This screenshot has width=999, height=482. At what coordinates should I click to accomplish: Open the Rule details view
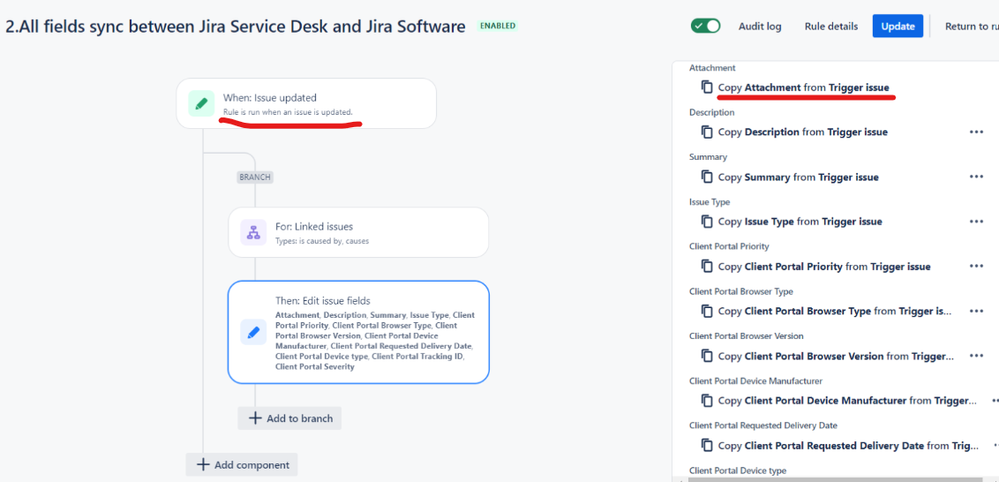pyautogui.click(x=831, y=26)
